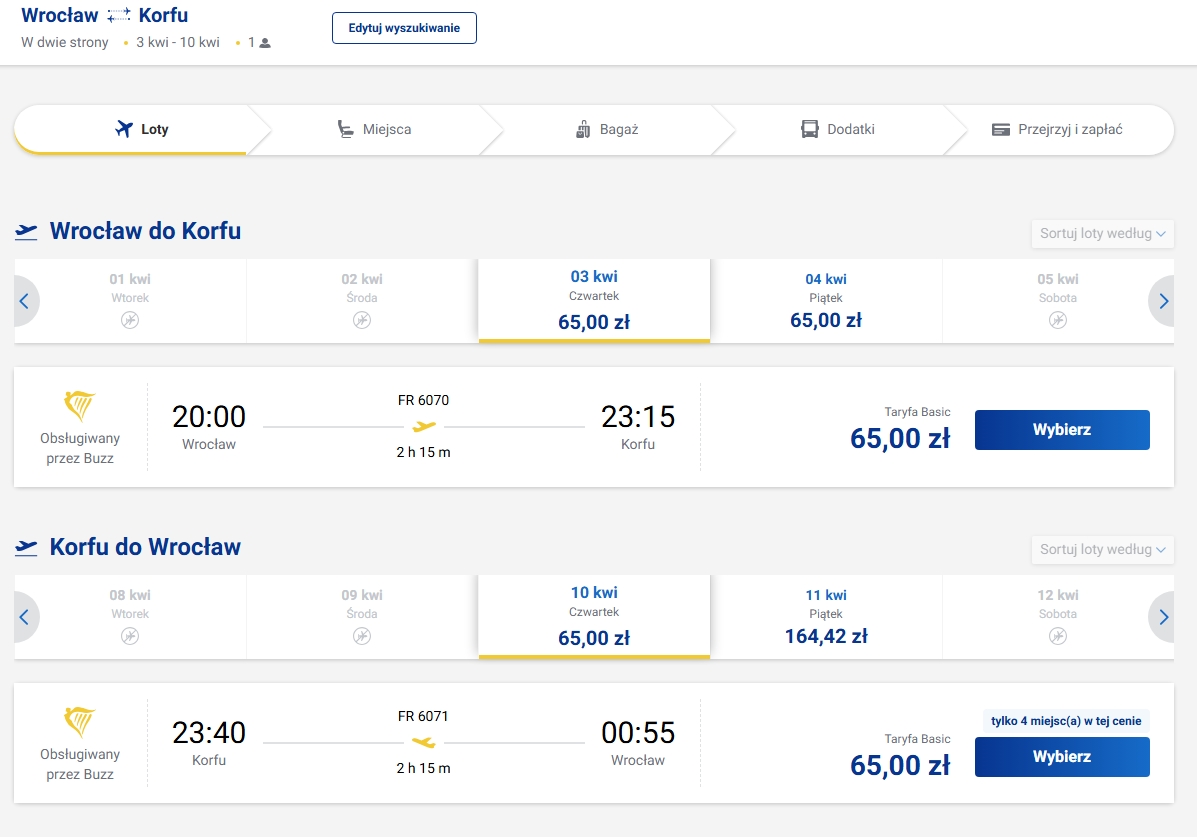
Task: Go to the Bagaż step tab
Action: (x=607, y=130)
